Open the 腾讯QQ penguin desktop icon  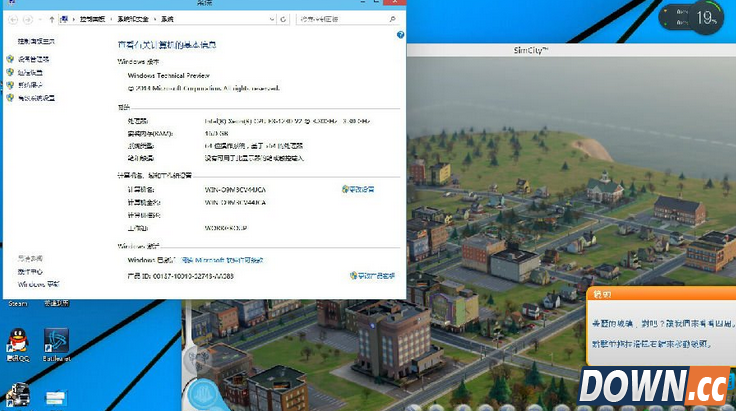click(x=18, y=341)
